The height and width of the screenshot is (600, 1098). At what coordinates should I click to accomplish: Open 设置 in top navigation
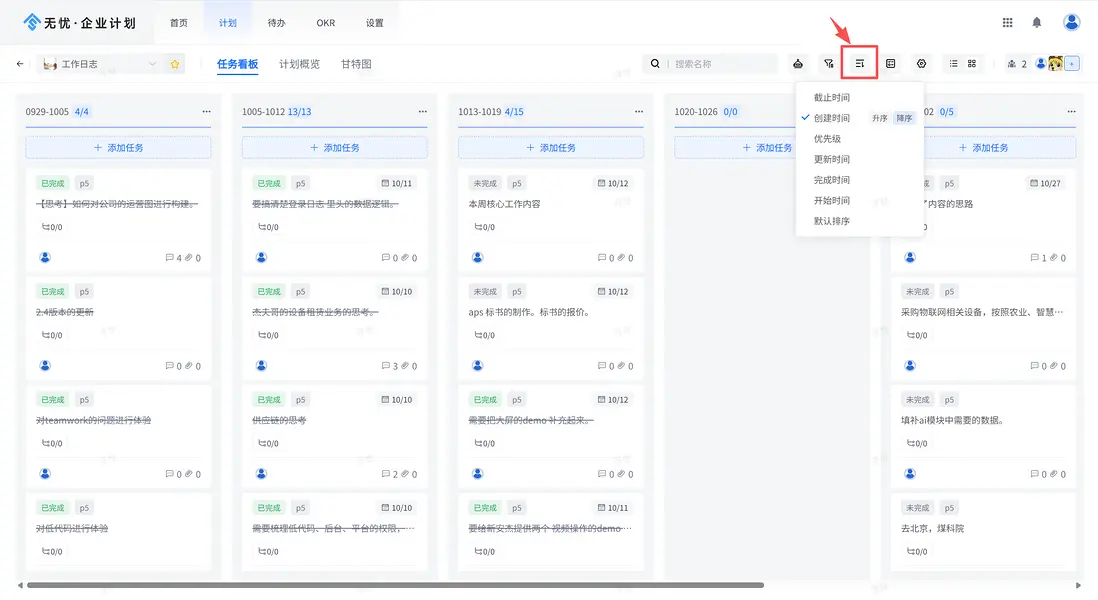pos(375,22)
